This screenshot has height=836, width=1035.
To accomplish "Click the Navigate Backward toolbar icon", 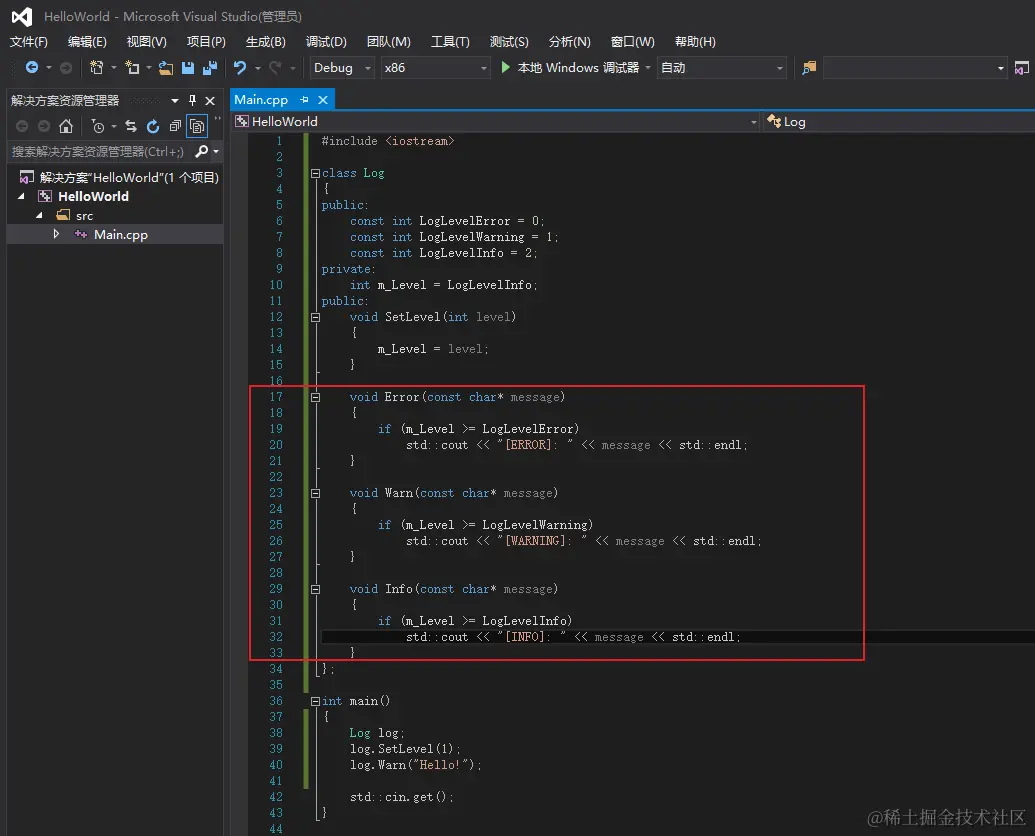I will pos(32,68).
